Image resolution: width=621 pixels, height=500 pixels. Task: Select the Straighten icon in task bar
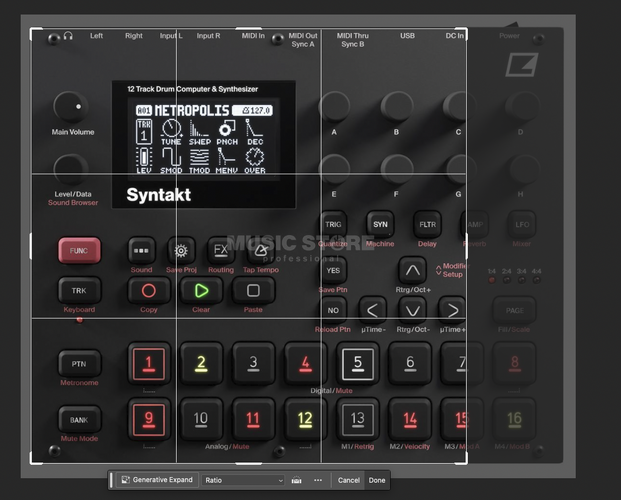coord(296,480)
